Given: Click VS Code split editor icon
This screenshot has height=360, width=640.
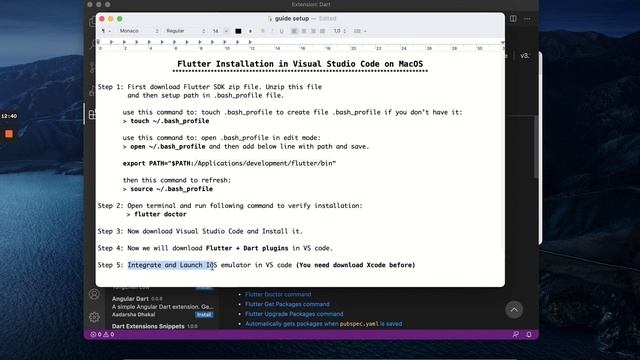Looking at the screenshot, I should (513, 19).
